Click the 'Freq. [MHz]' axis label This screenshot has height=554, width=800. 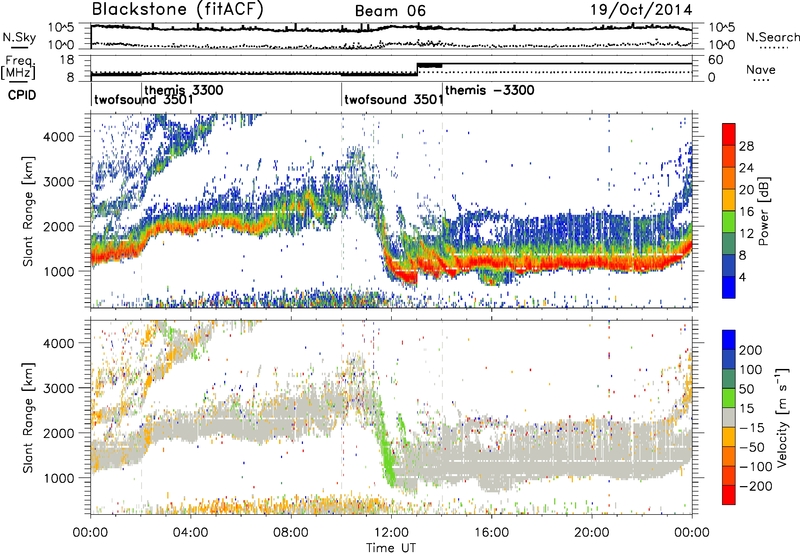(18, 68)
